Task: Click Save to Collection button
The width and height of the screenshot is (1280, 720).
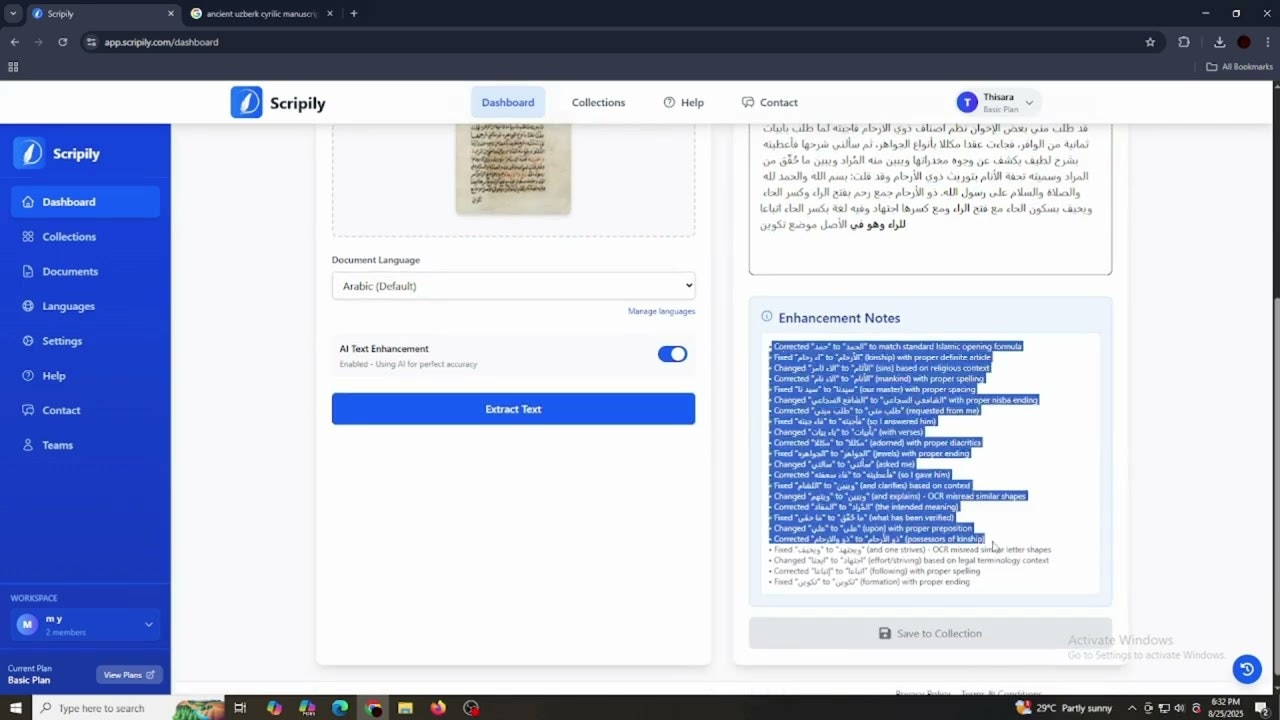Action: tap(930, 633)
